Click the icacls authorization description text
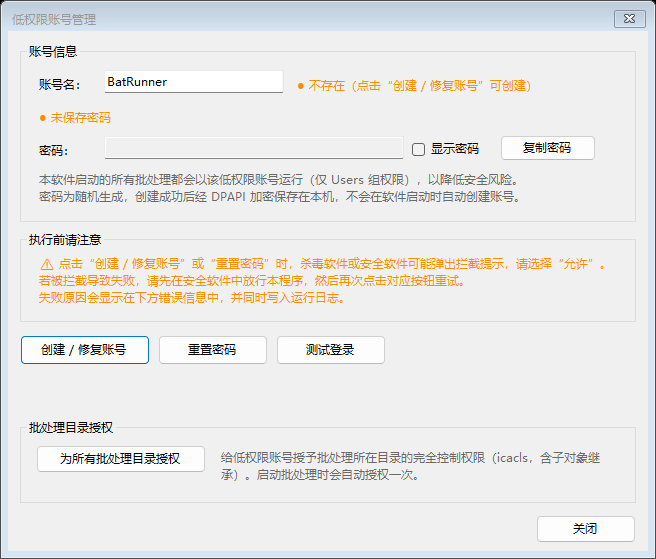The height and width of the screenshot is (559, 656). (x=410, y=466)
